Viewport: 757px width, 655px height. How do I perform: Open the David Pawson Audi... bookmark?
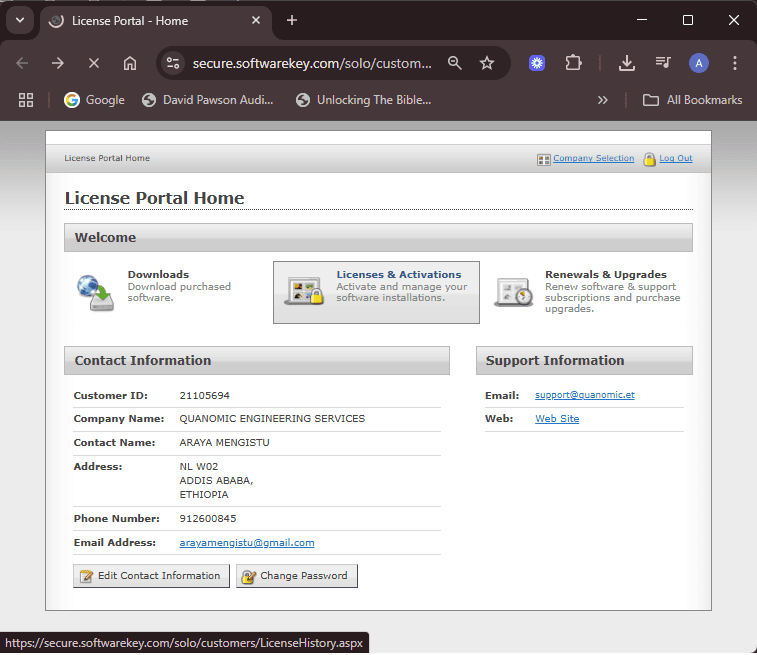point(208,100)
